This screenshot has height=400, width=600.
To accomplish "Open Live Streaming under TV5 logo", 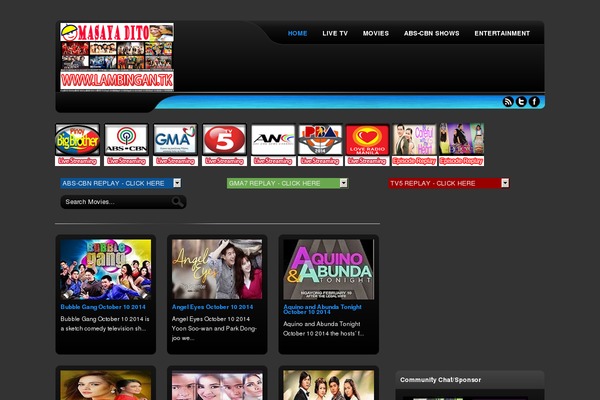I will tap(224, 161).
